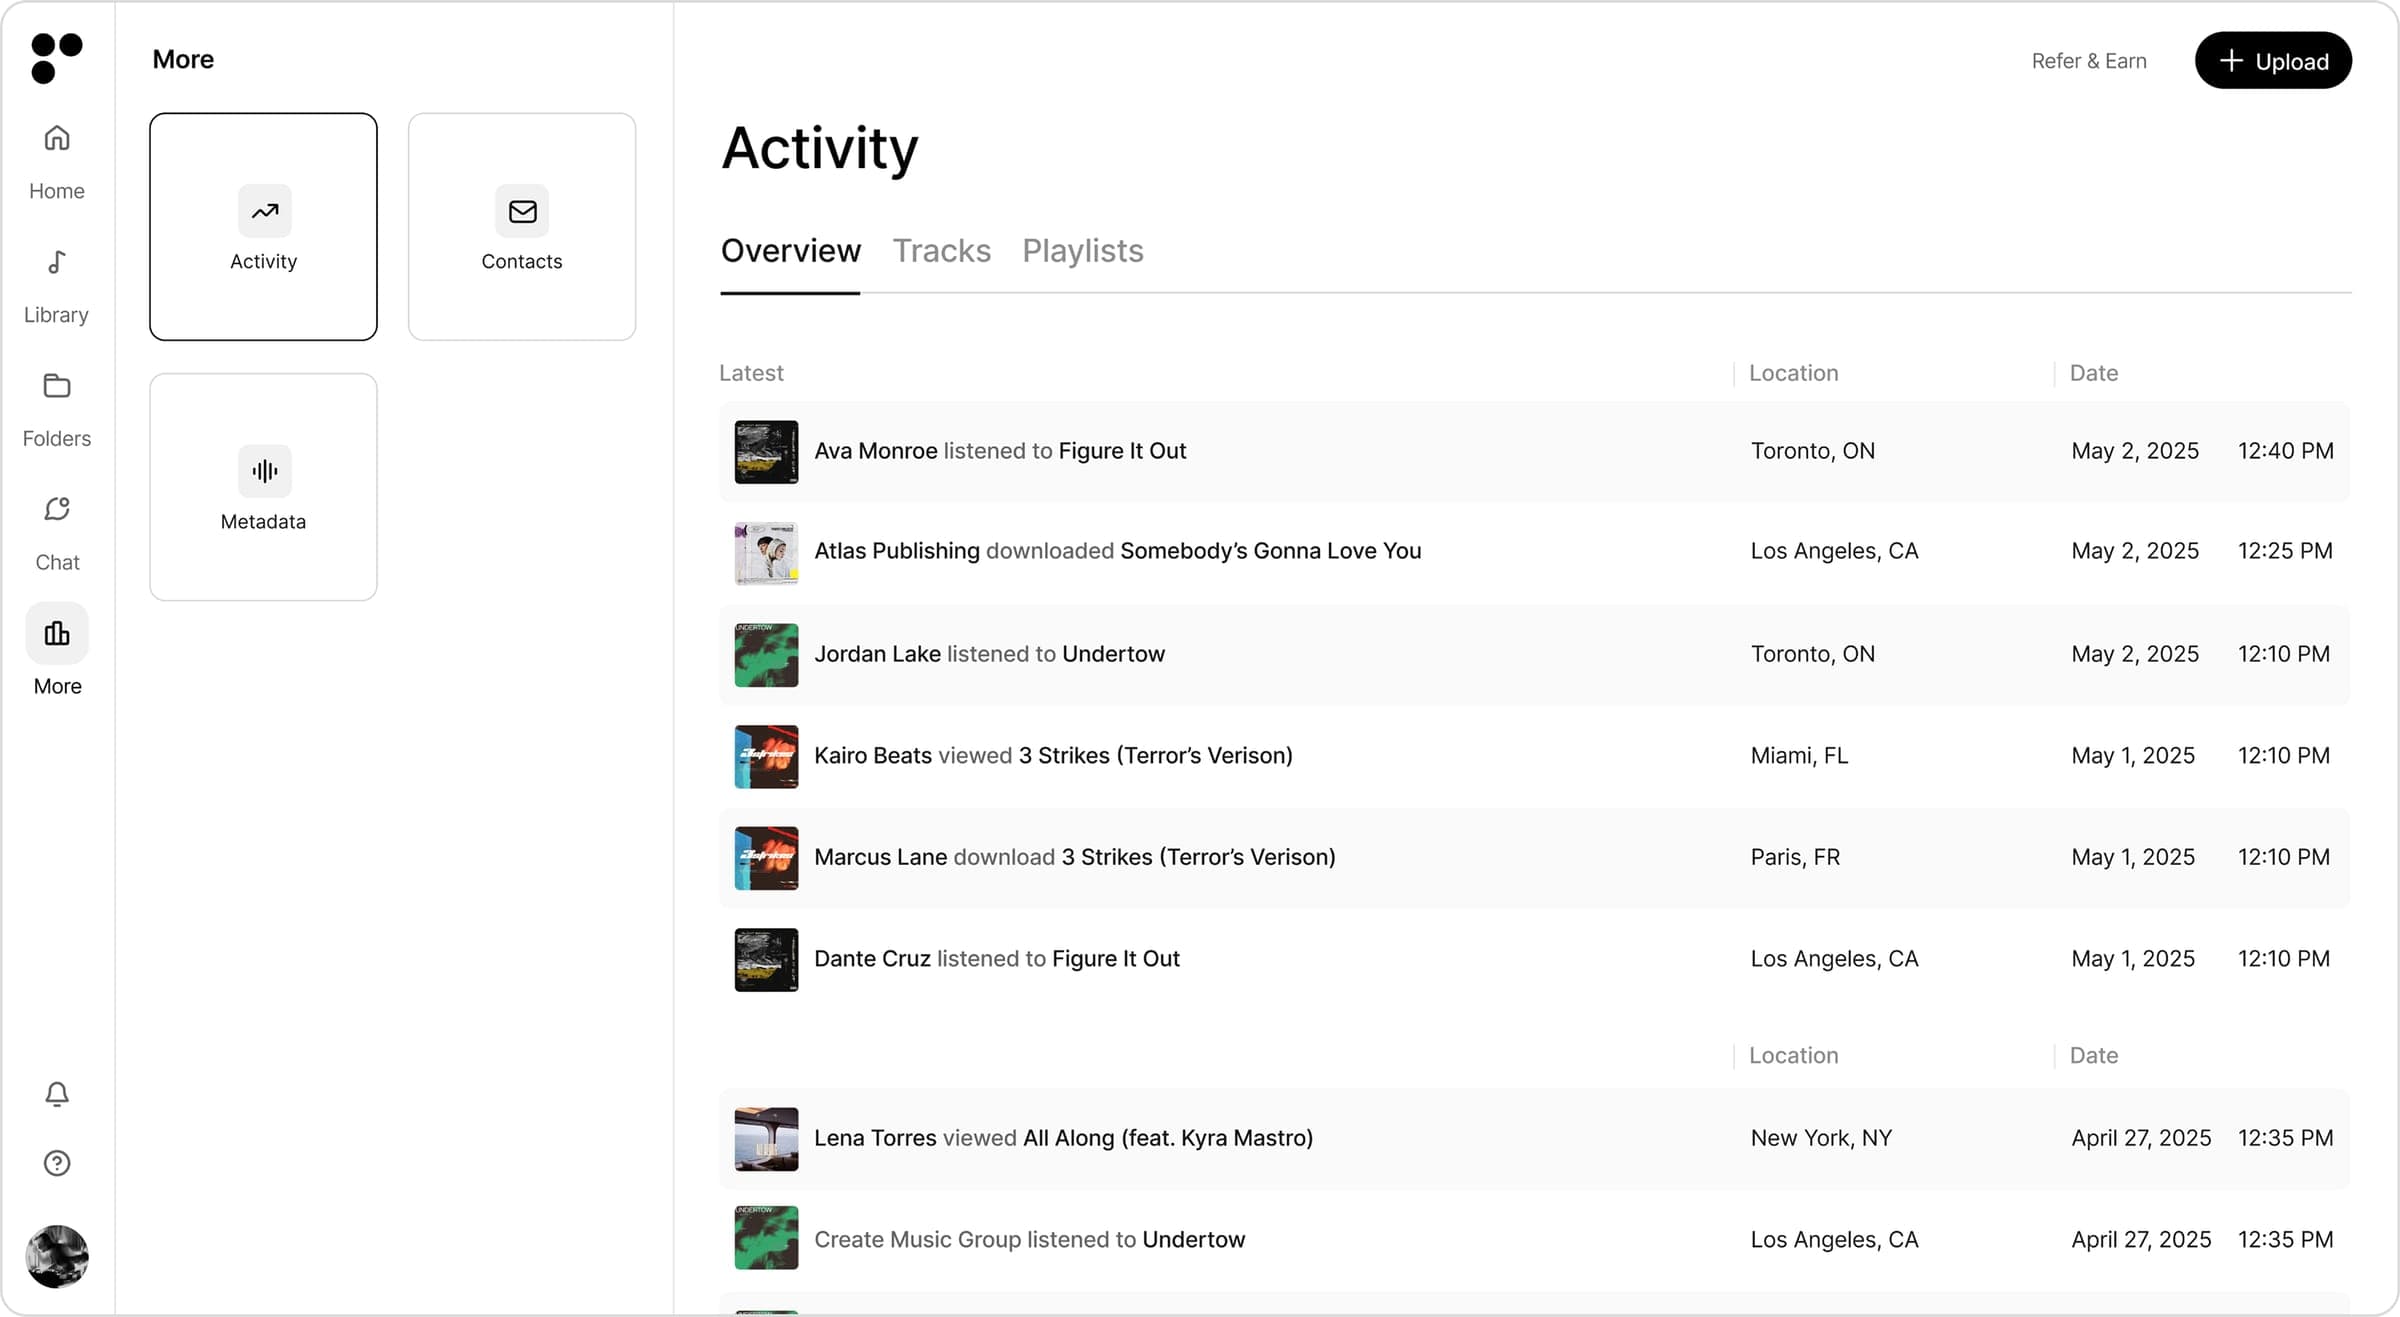Click the "New York, NY" location cell

click(1821, 1138)
